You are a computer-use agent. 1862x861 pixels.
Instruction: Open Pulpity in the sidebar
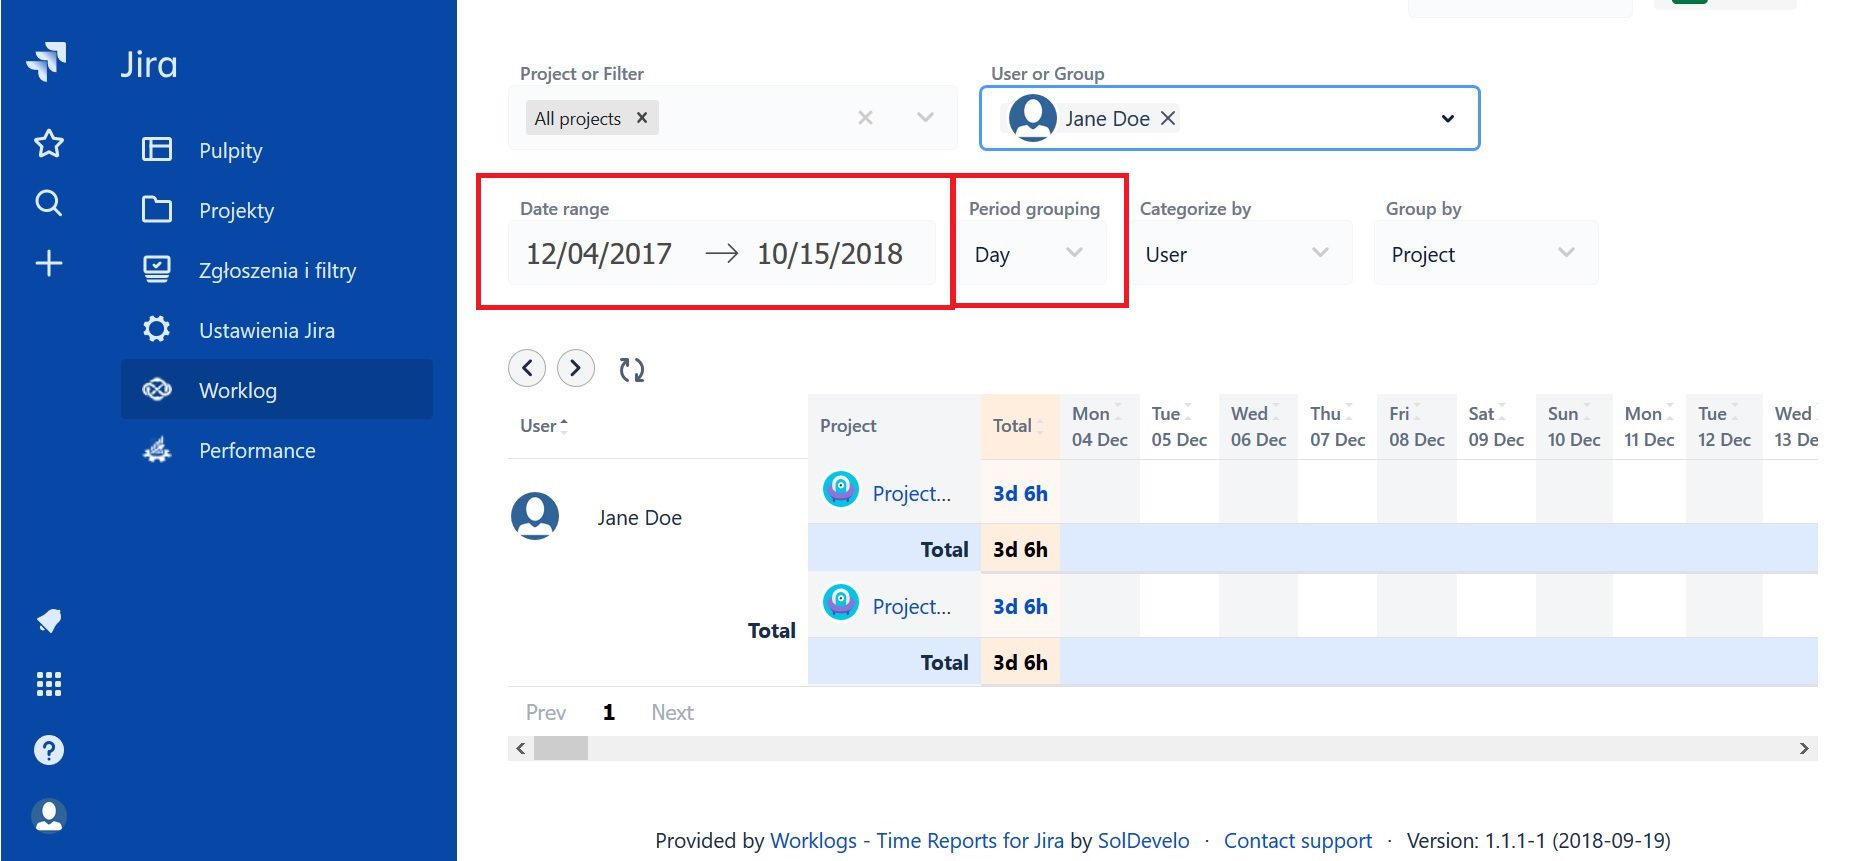pos(277,150)
